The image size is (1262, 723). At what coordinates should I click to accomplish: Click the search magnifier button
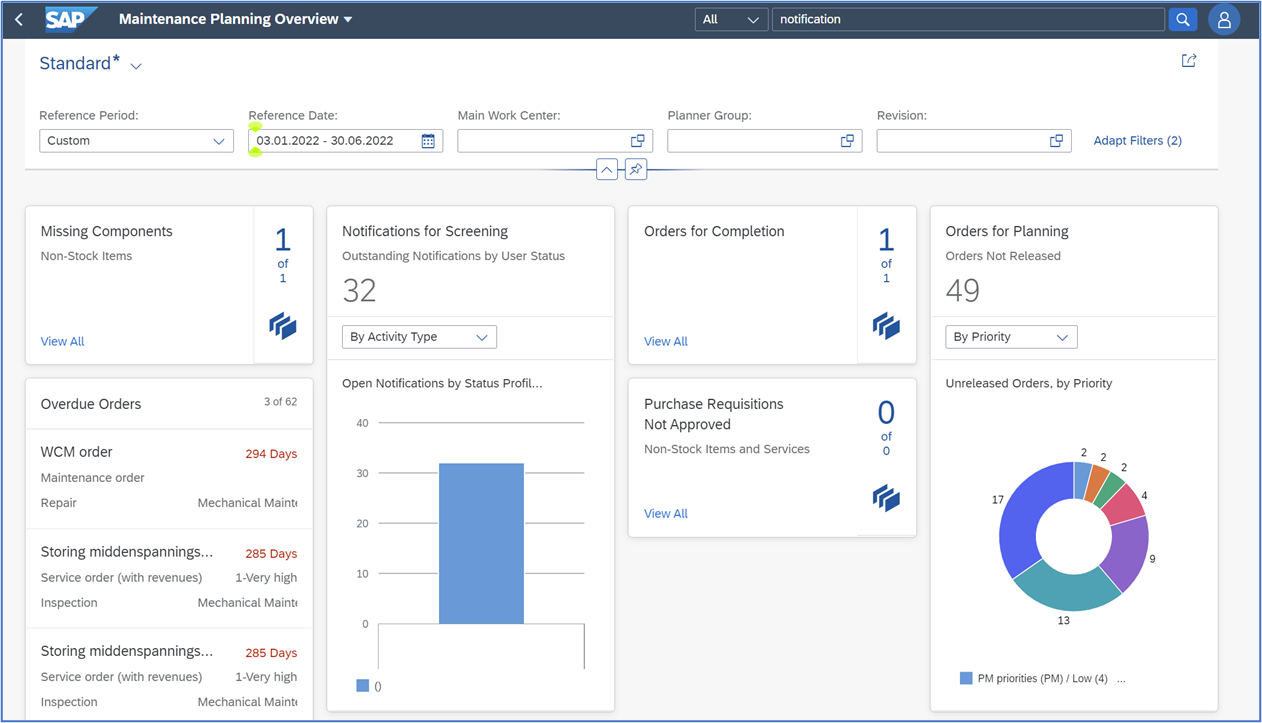(x=1183, y=19)
